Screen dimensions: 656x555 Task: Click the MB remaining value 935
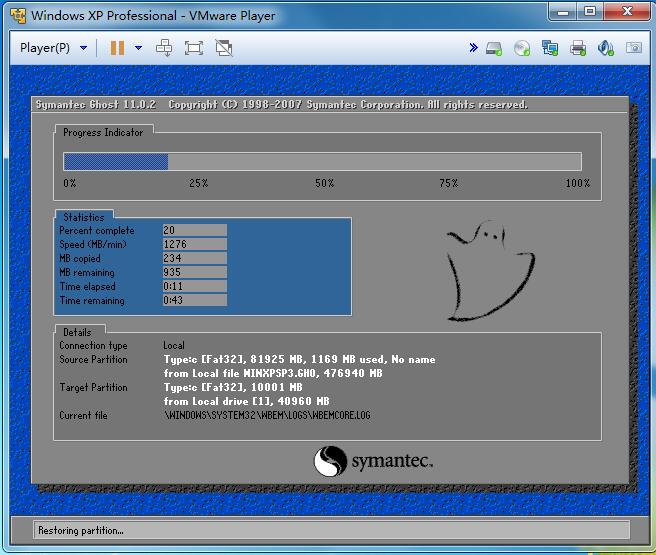click(195, 272)
